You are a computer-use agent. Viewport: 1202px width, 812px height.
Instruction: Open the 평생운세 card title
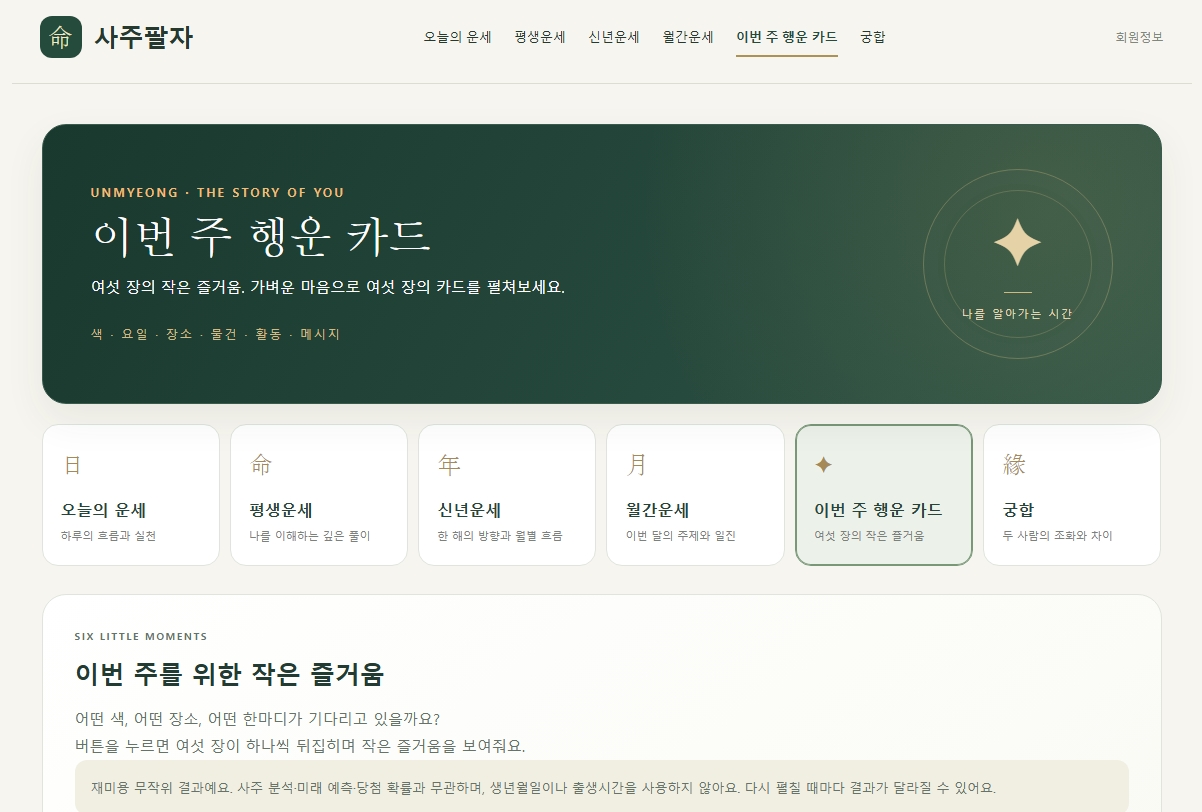point(282,510)
